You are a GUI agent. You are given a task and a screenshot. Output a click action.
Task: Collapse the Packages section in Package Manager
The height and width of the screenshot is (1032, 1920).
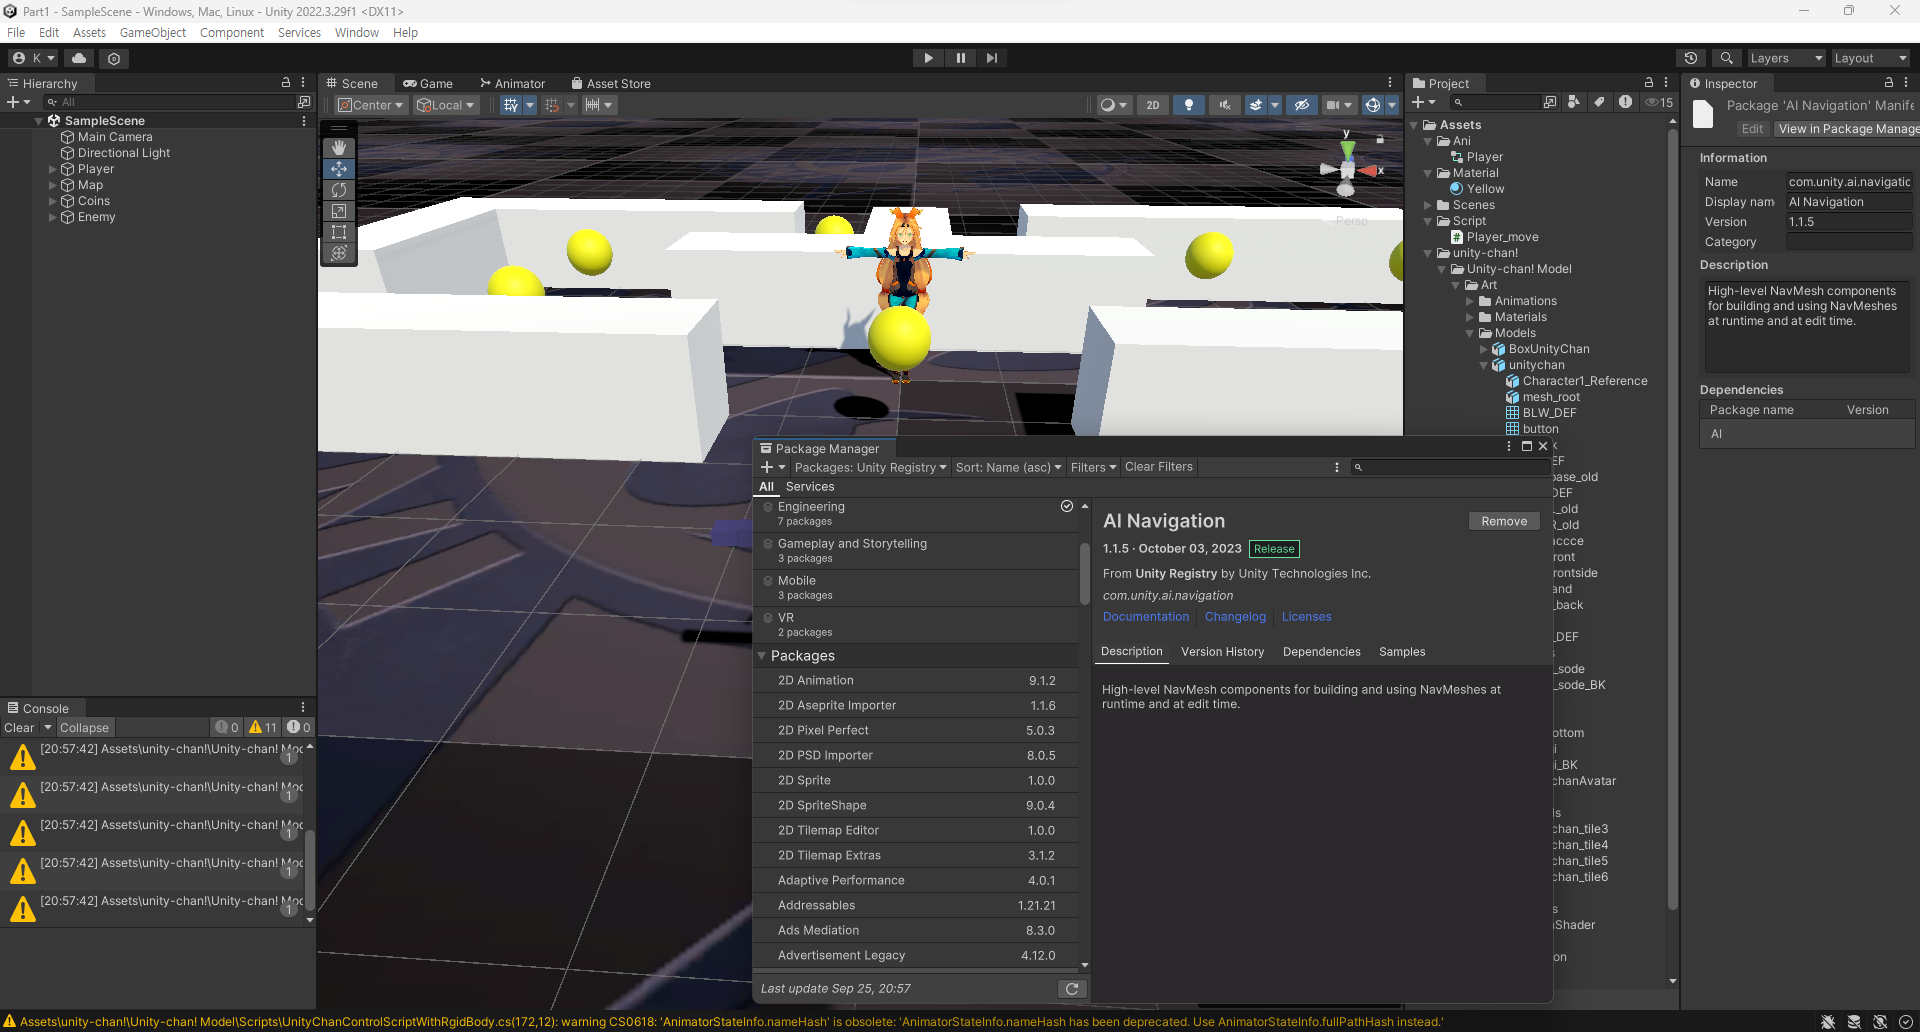coord(762,656)
